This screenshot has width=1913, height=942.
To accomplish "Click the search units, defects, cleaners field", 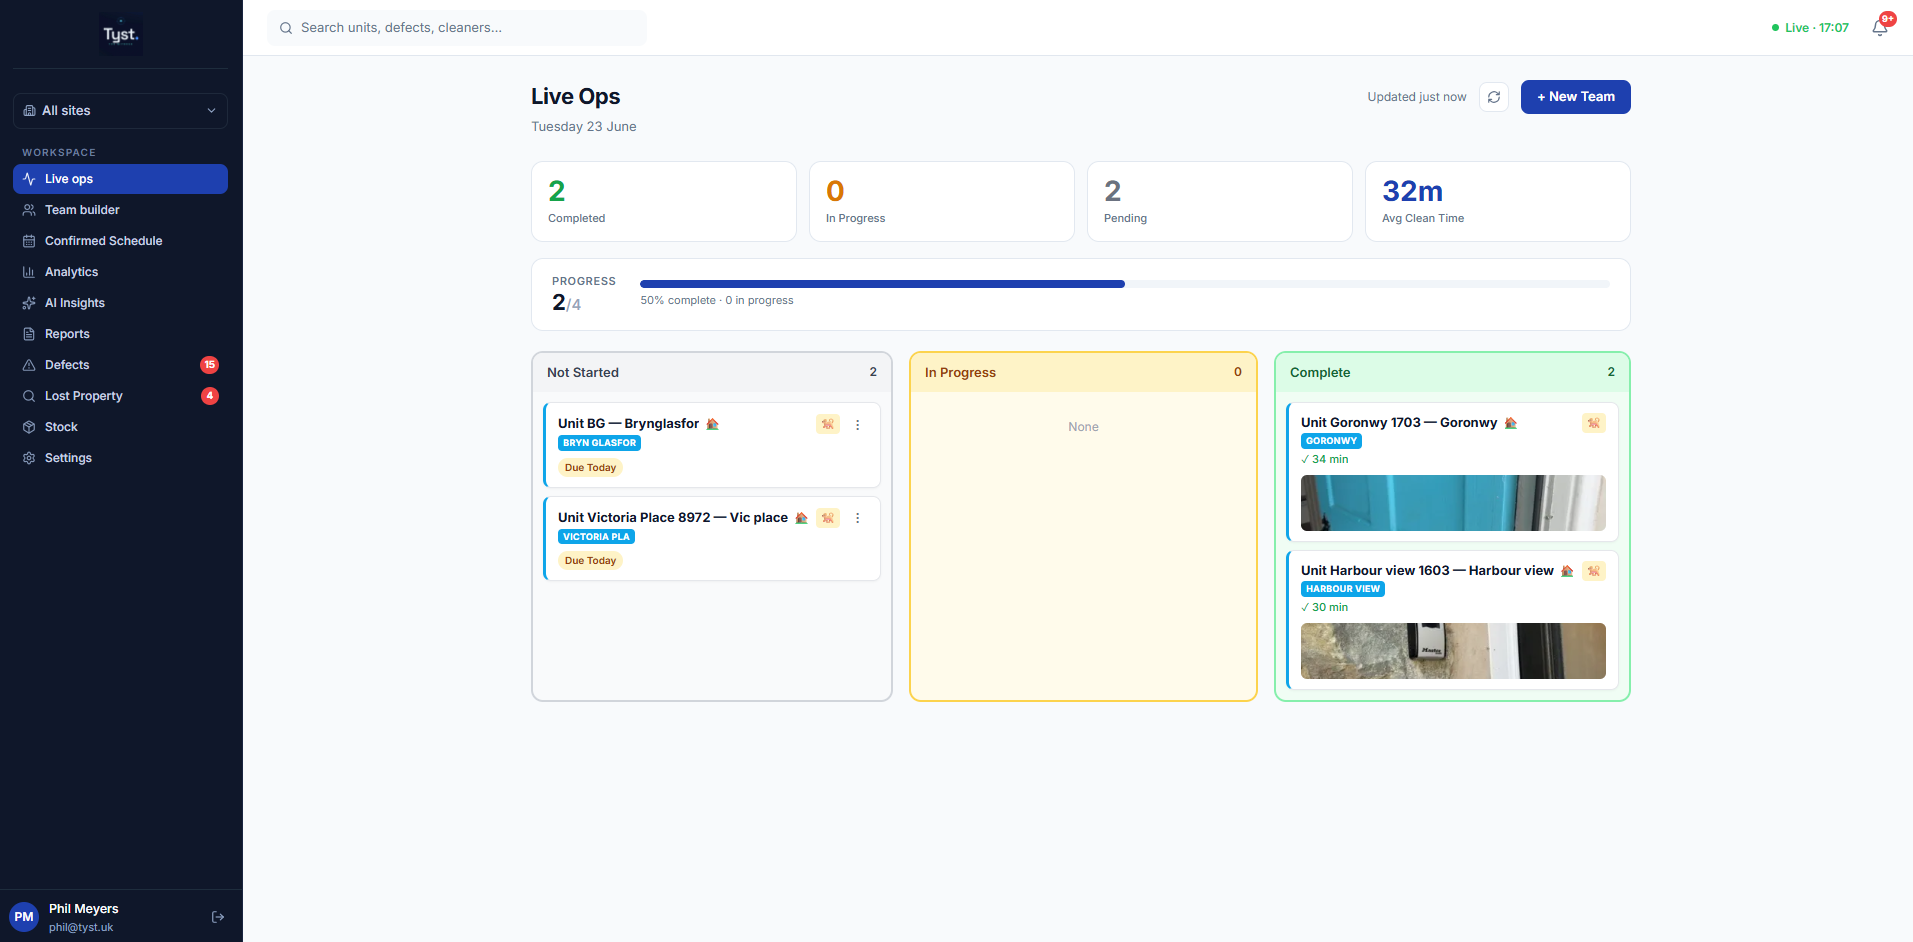I will 457,28.
